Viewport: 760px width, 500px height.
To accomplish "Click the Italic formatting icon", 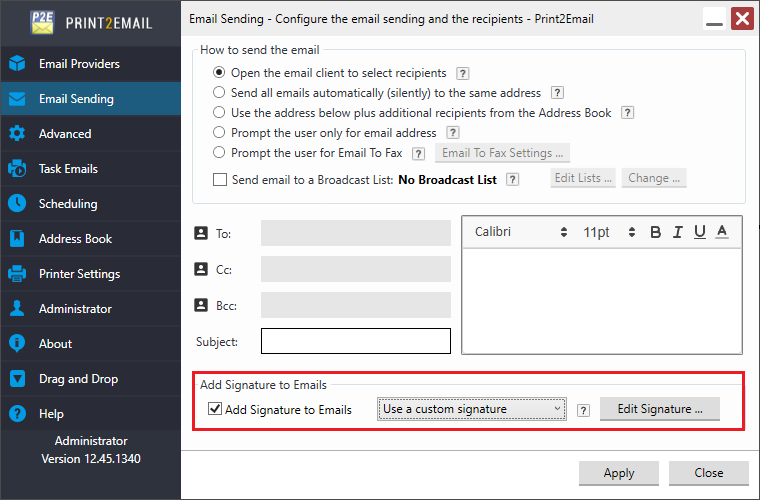I will coord(678,232).
